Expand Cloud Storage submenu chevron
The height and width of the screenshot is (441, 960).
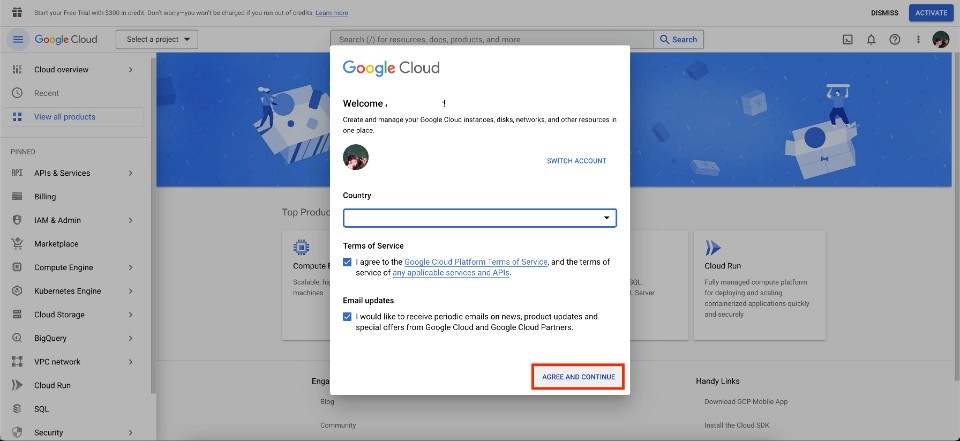click(x=130, y=314)
